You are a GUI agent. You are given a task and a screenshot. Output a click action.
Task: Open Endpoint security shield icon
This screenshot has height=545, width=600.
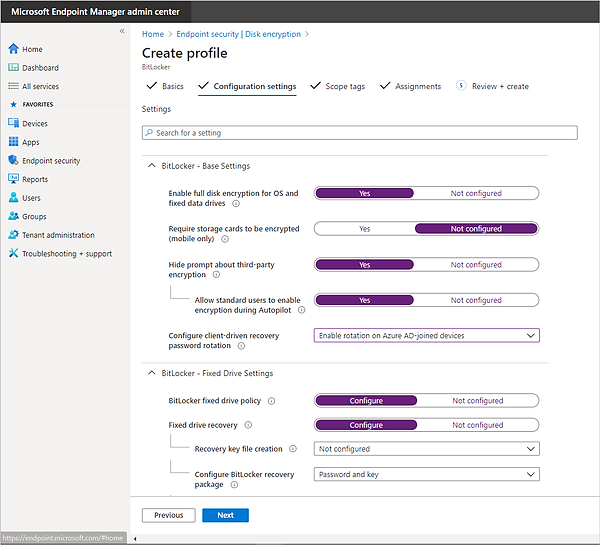click(x=13, y=161)
